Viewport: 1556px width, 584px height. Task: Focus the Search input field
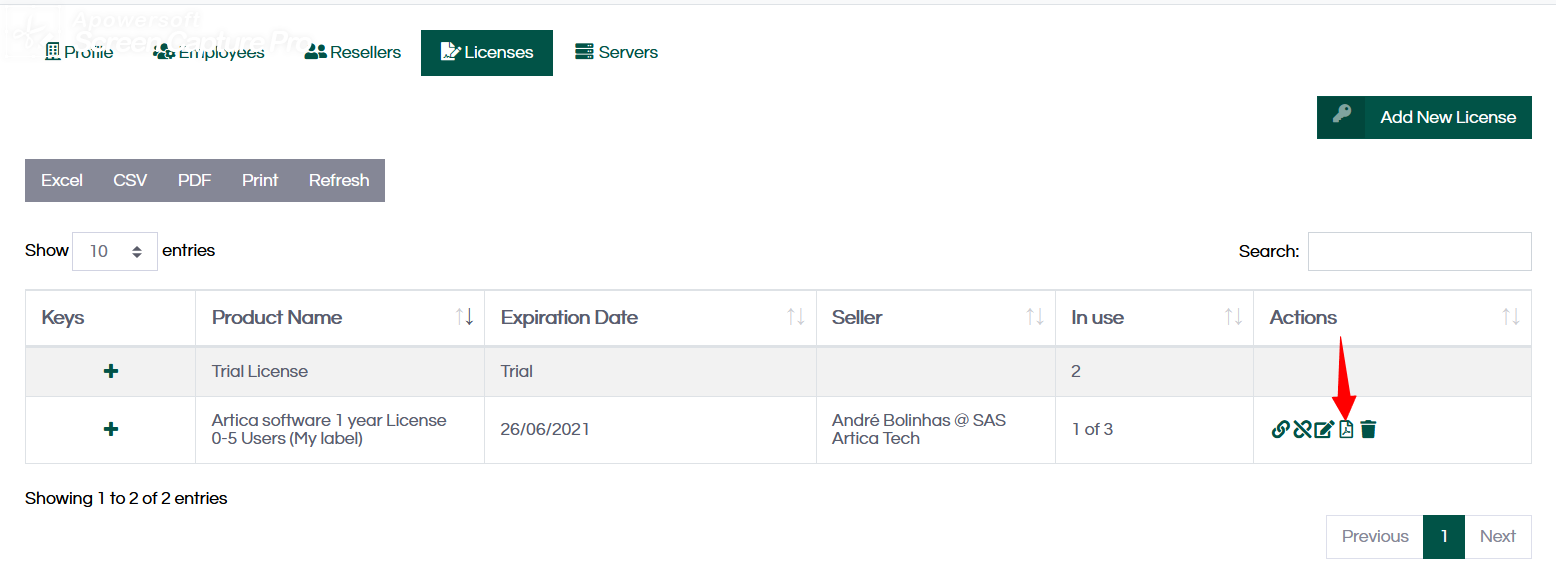[x=1419, y=251]
